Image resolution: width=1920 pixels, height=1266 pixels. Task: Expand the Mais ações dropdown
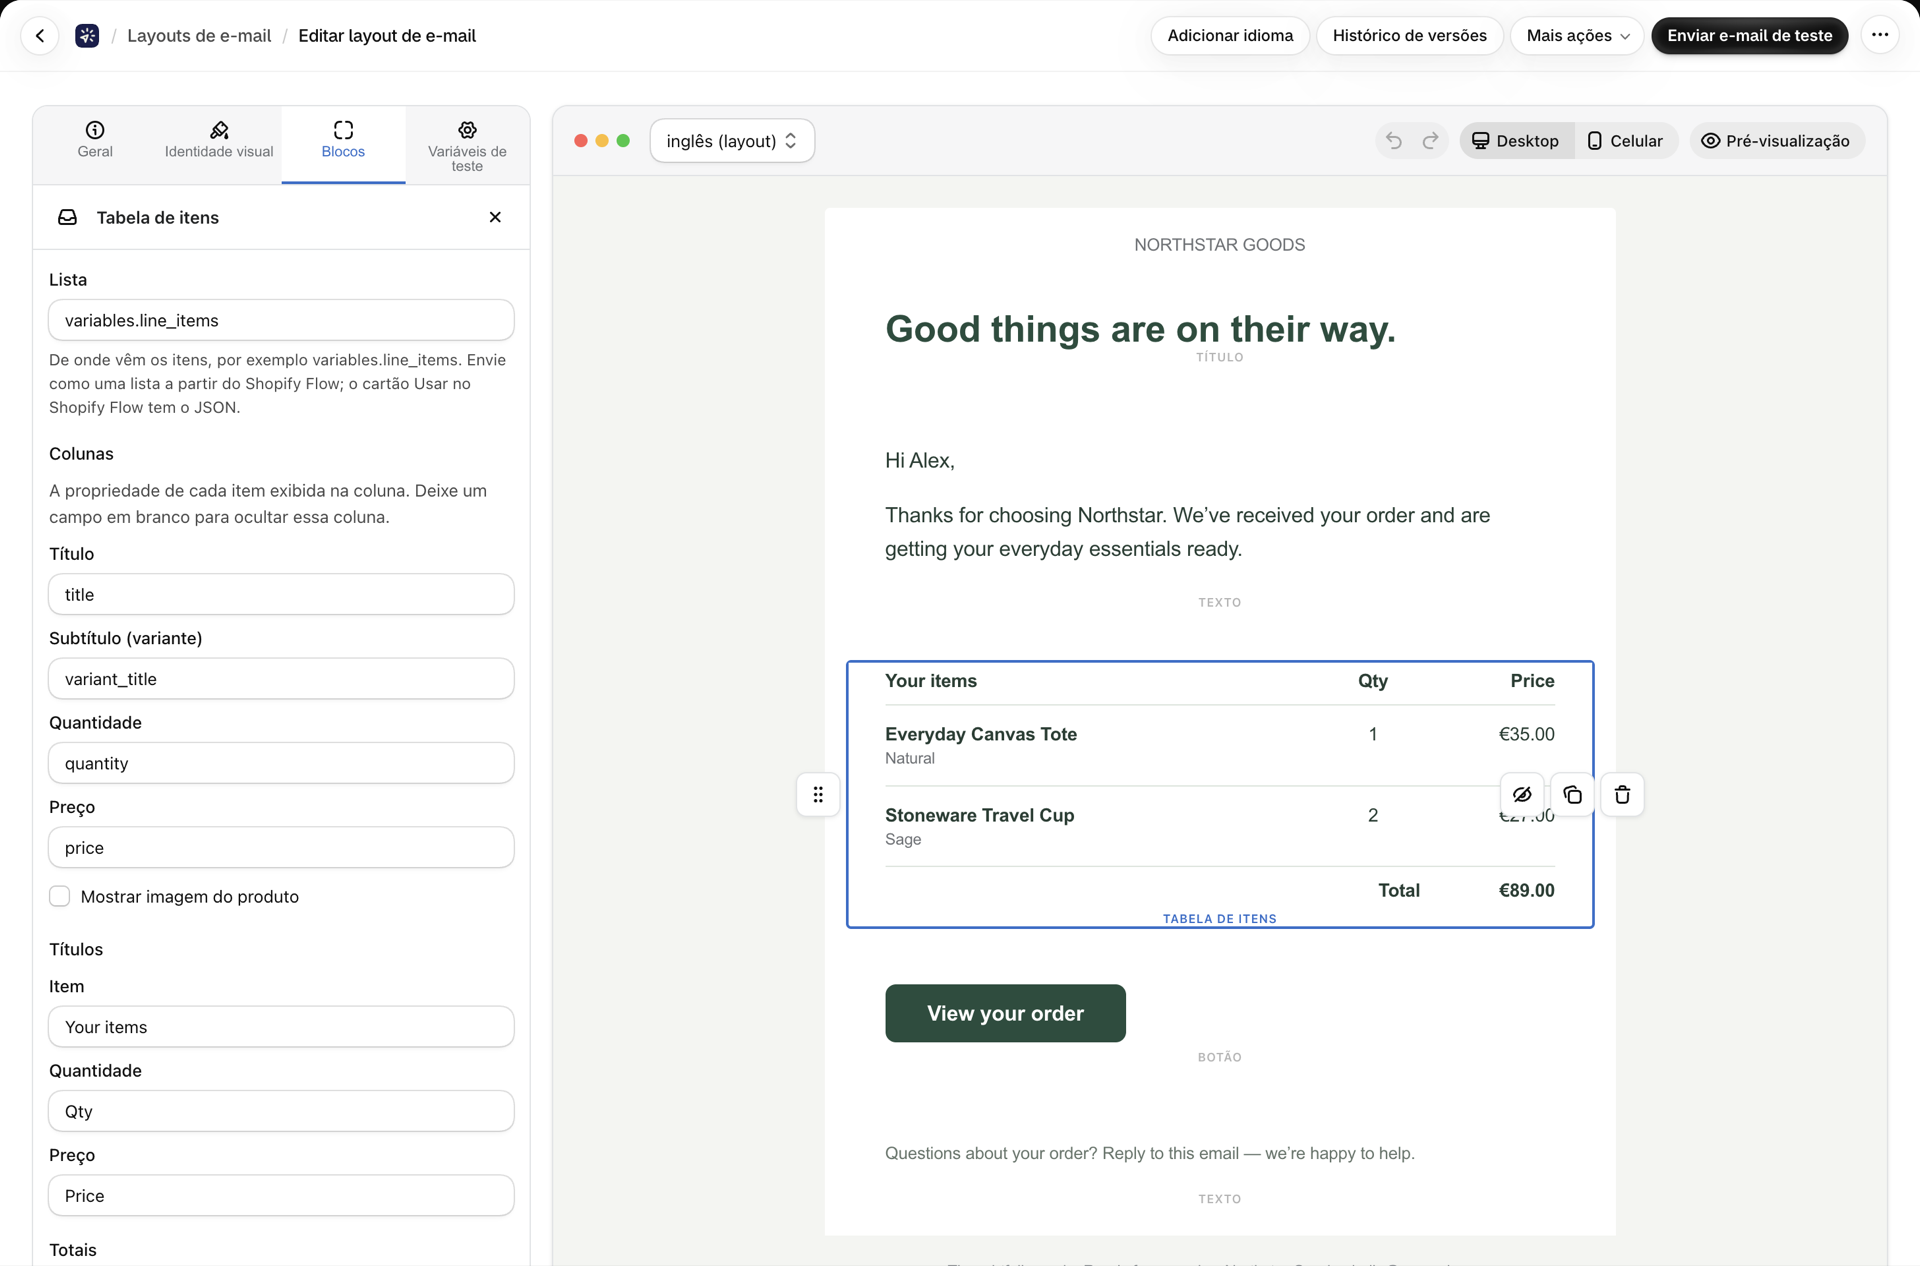1577,36
